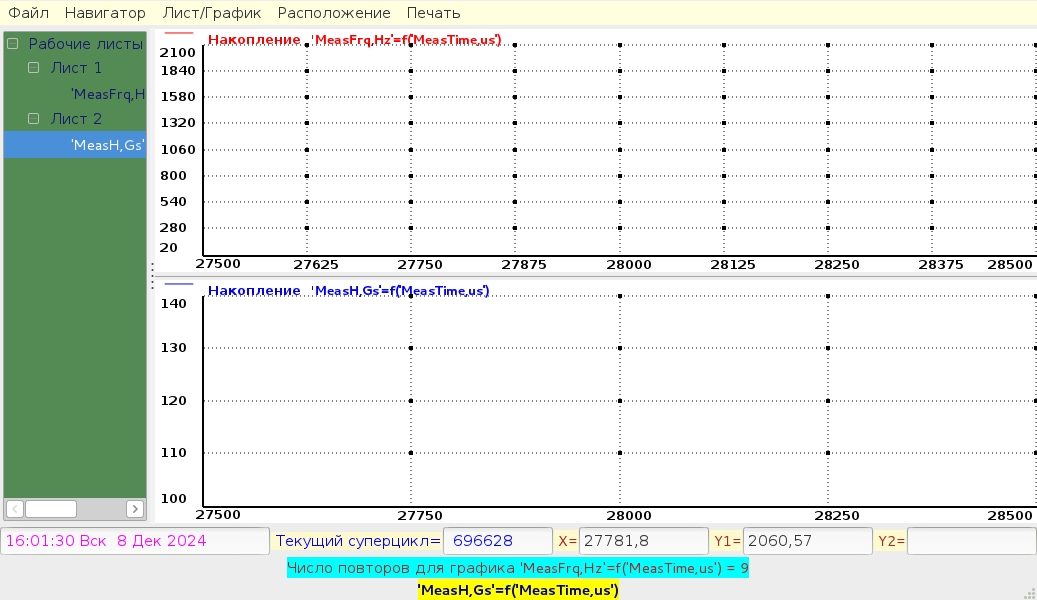
Task: Collapse the Рабочие листы tree root
Action: click(12, 44)
